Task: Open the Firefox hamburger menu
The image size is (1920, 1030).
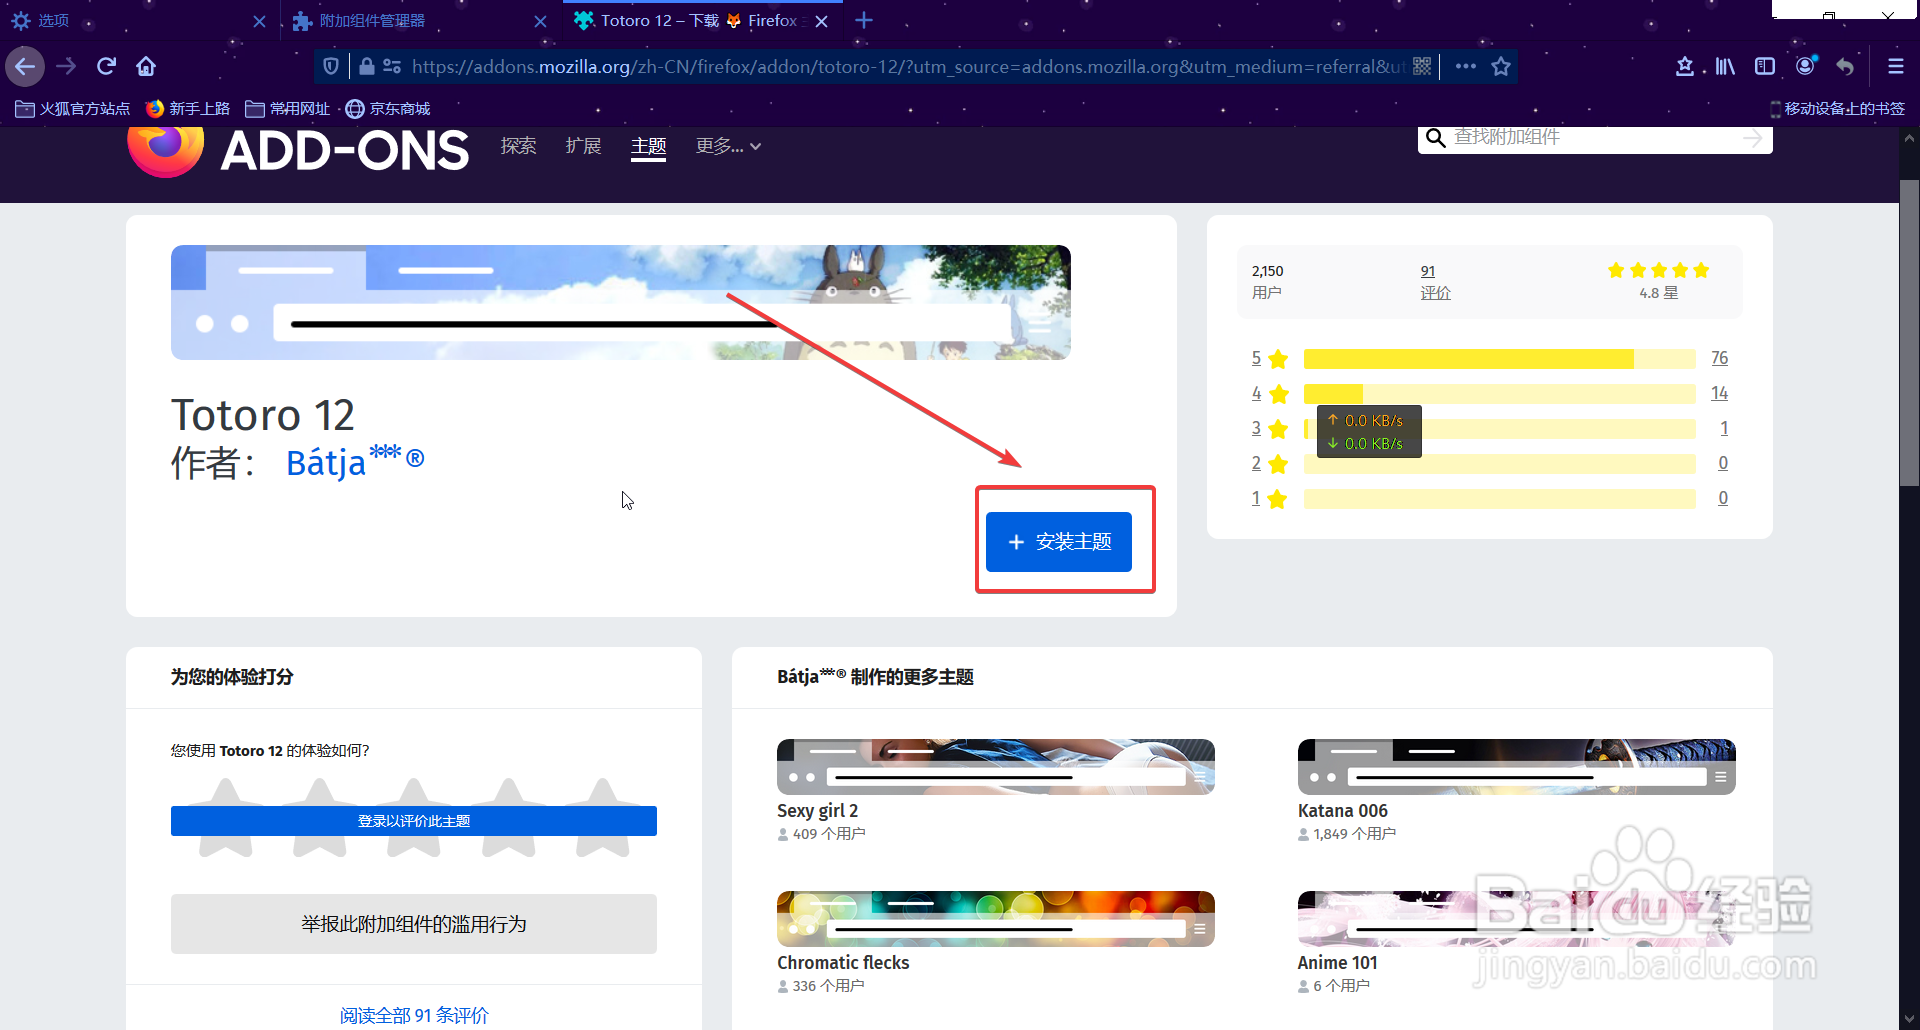Action: click(x=1895, y=67)
